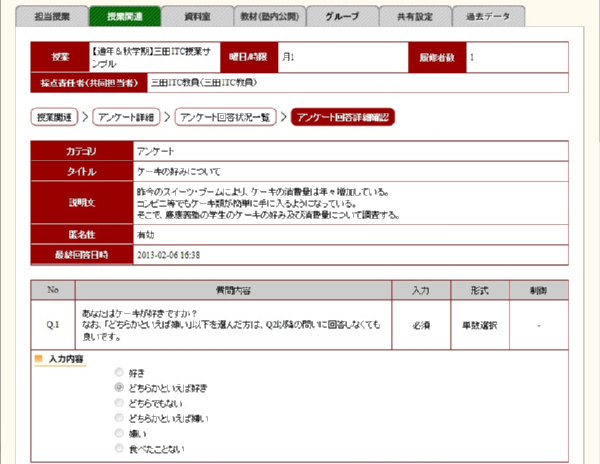Select the 嫌い radio button
600x464 pixels.
tap(120, 434)
